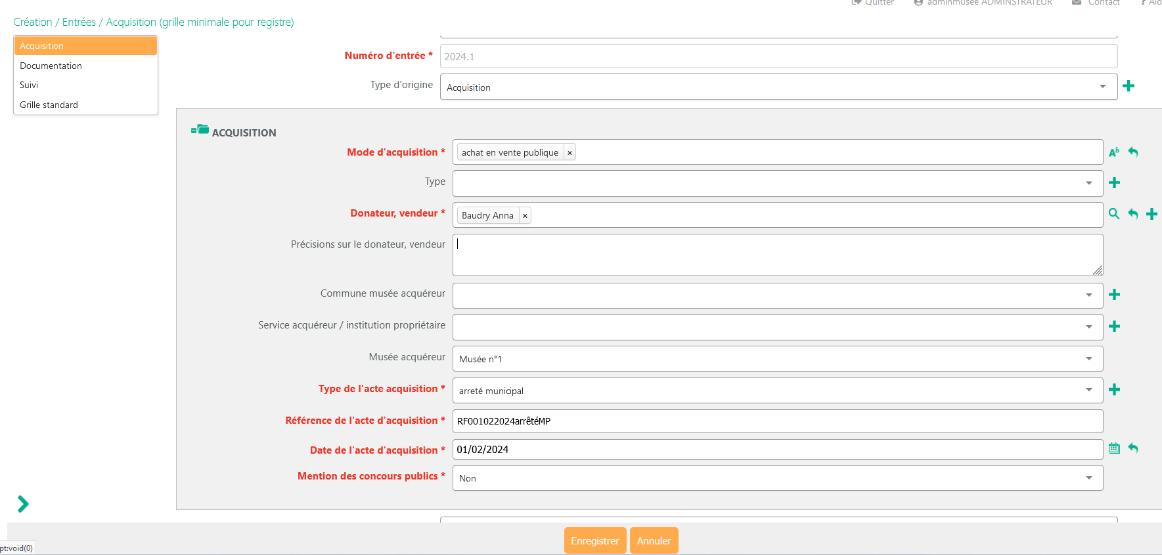Click plus icon beside Commune musée acquéreur

pyautogui.click(x=1114, y=295)
